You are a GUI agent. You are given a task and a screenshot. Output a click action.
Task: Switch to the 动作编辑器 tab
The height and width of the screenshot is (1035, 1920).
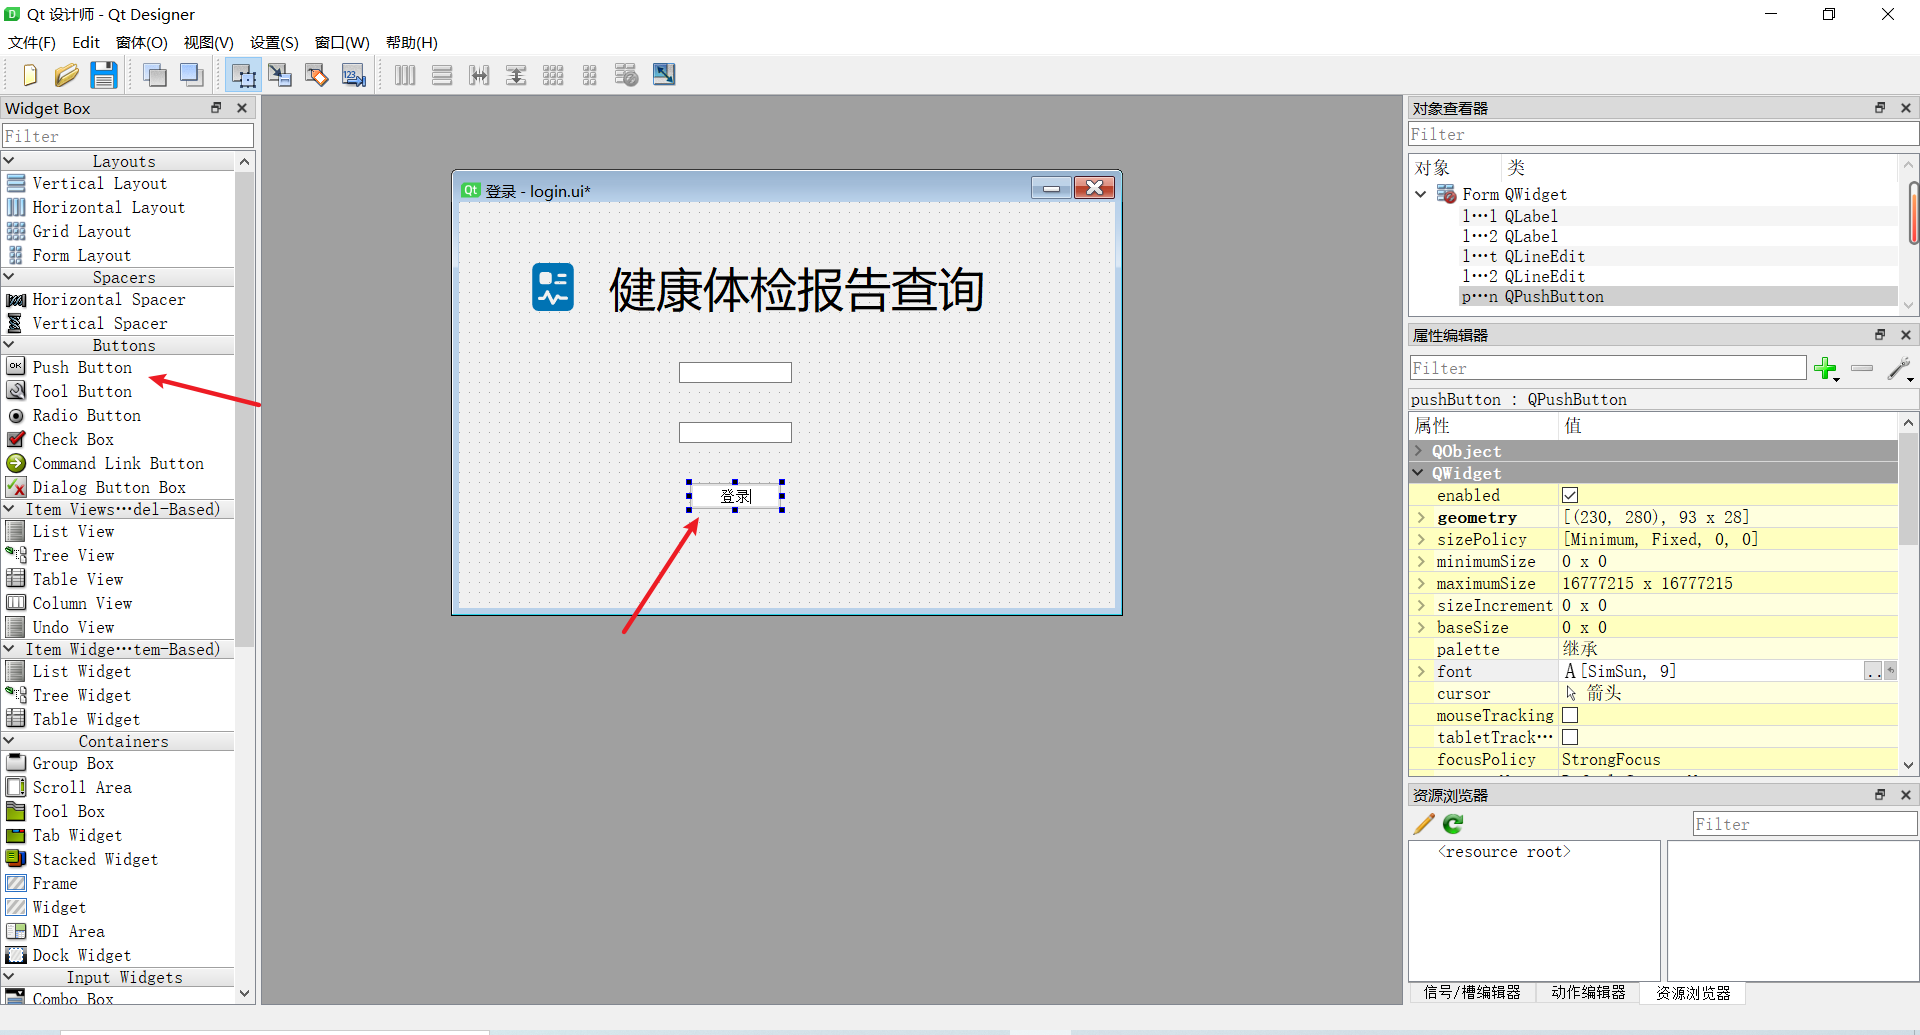tap(1588, 992)
